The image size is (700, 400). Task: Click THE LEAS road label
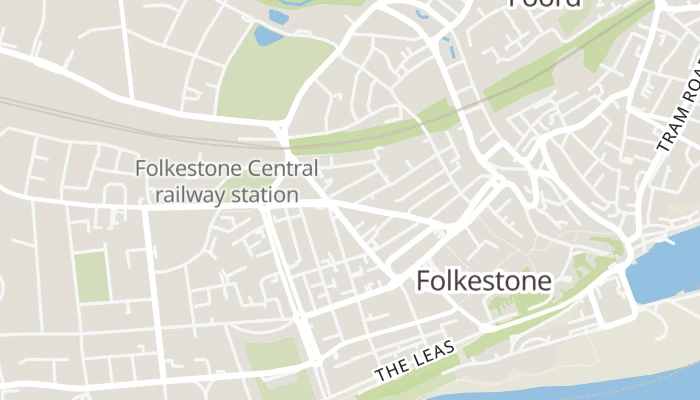pyautogui.click(x=415, y=360)
